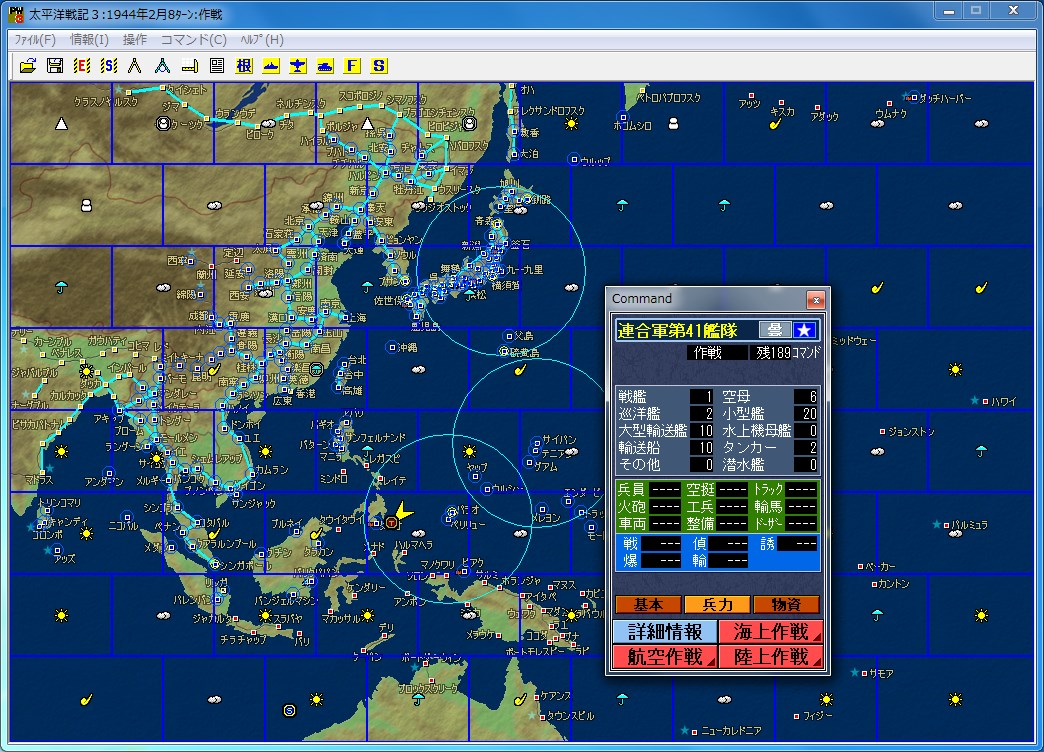Click the fleet name 連合軍第41艦隊

676,330
